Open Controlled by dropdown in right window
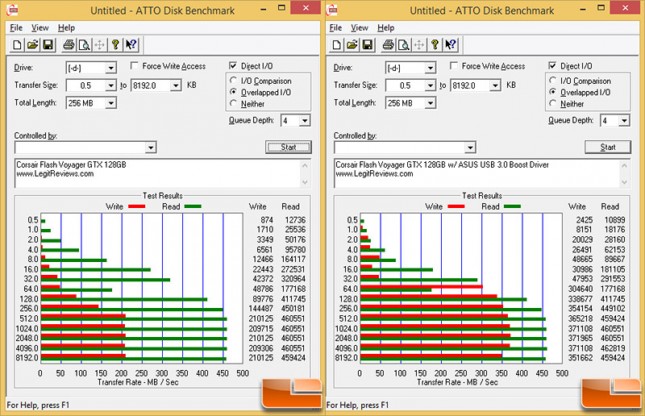The width and height of the screenshot is (645, 416). (x=470, y=147)
